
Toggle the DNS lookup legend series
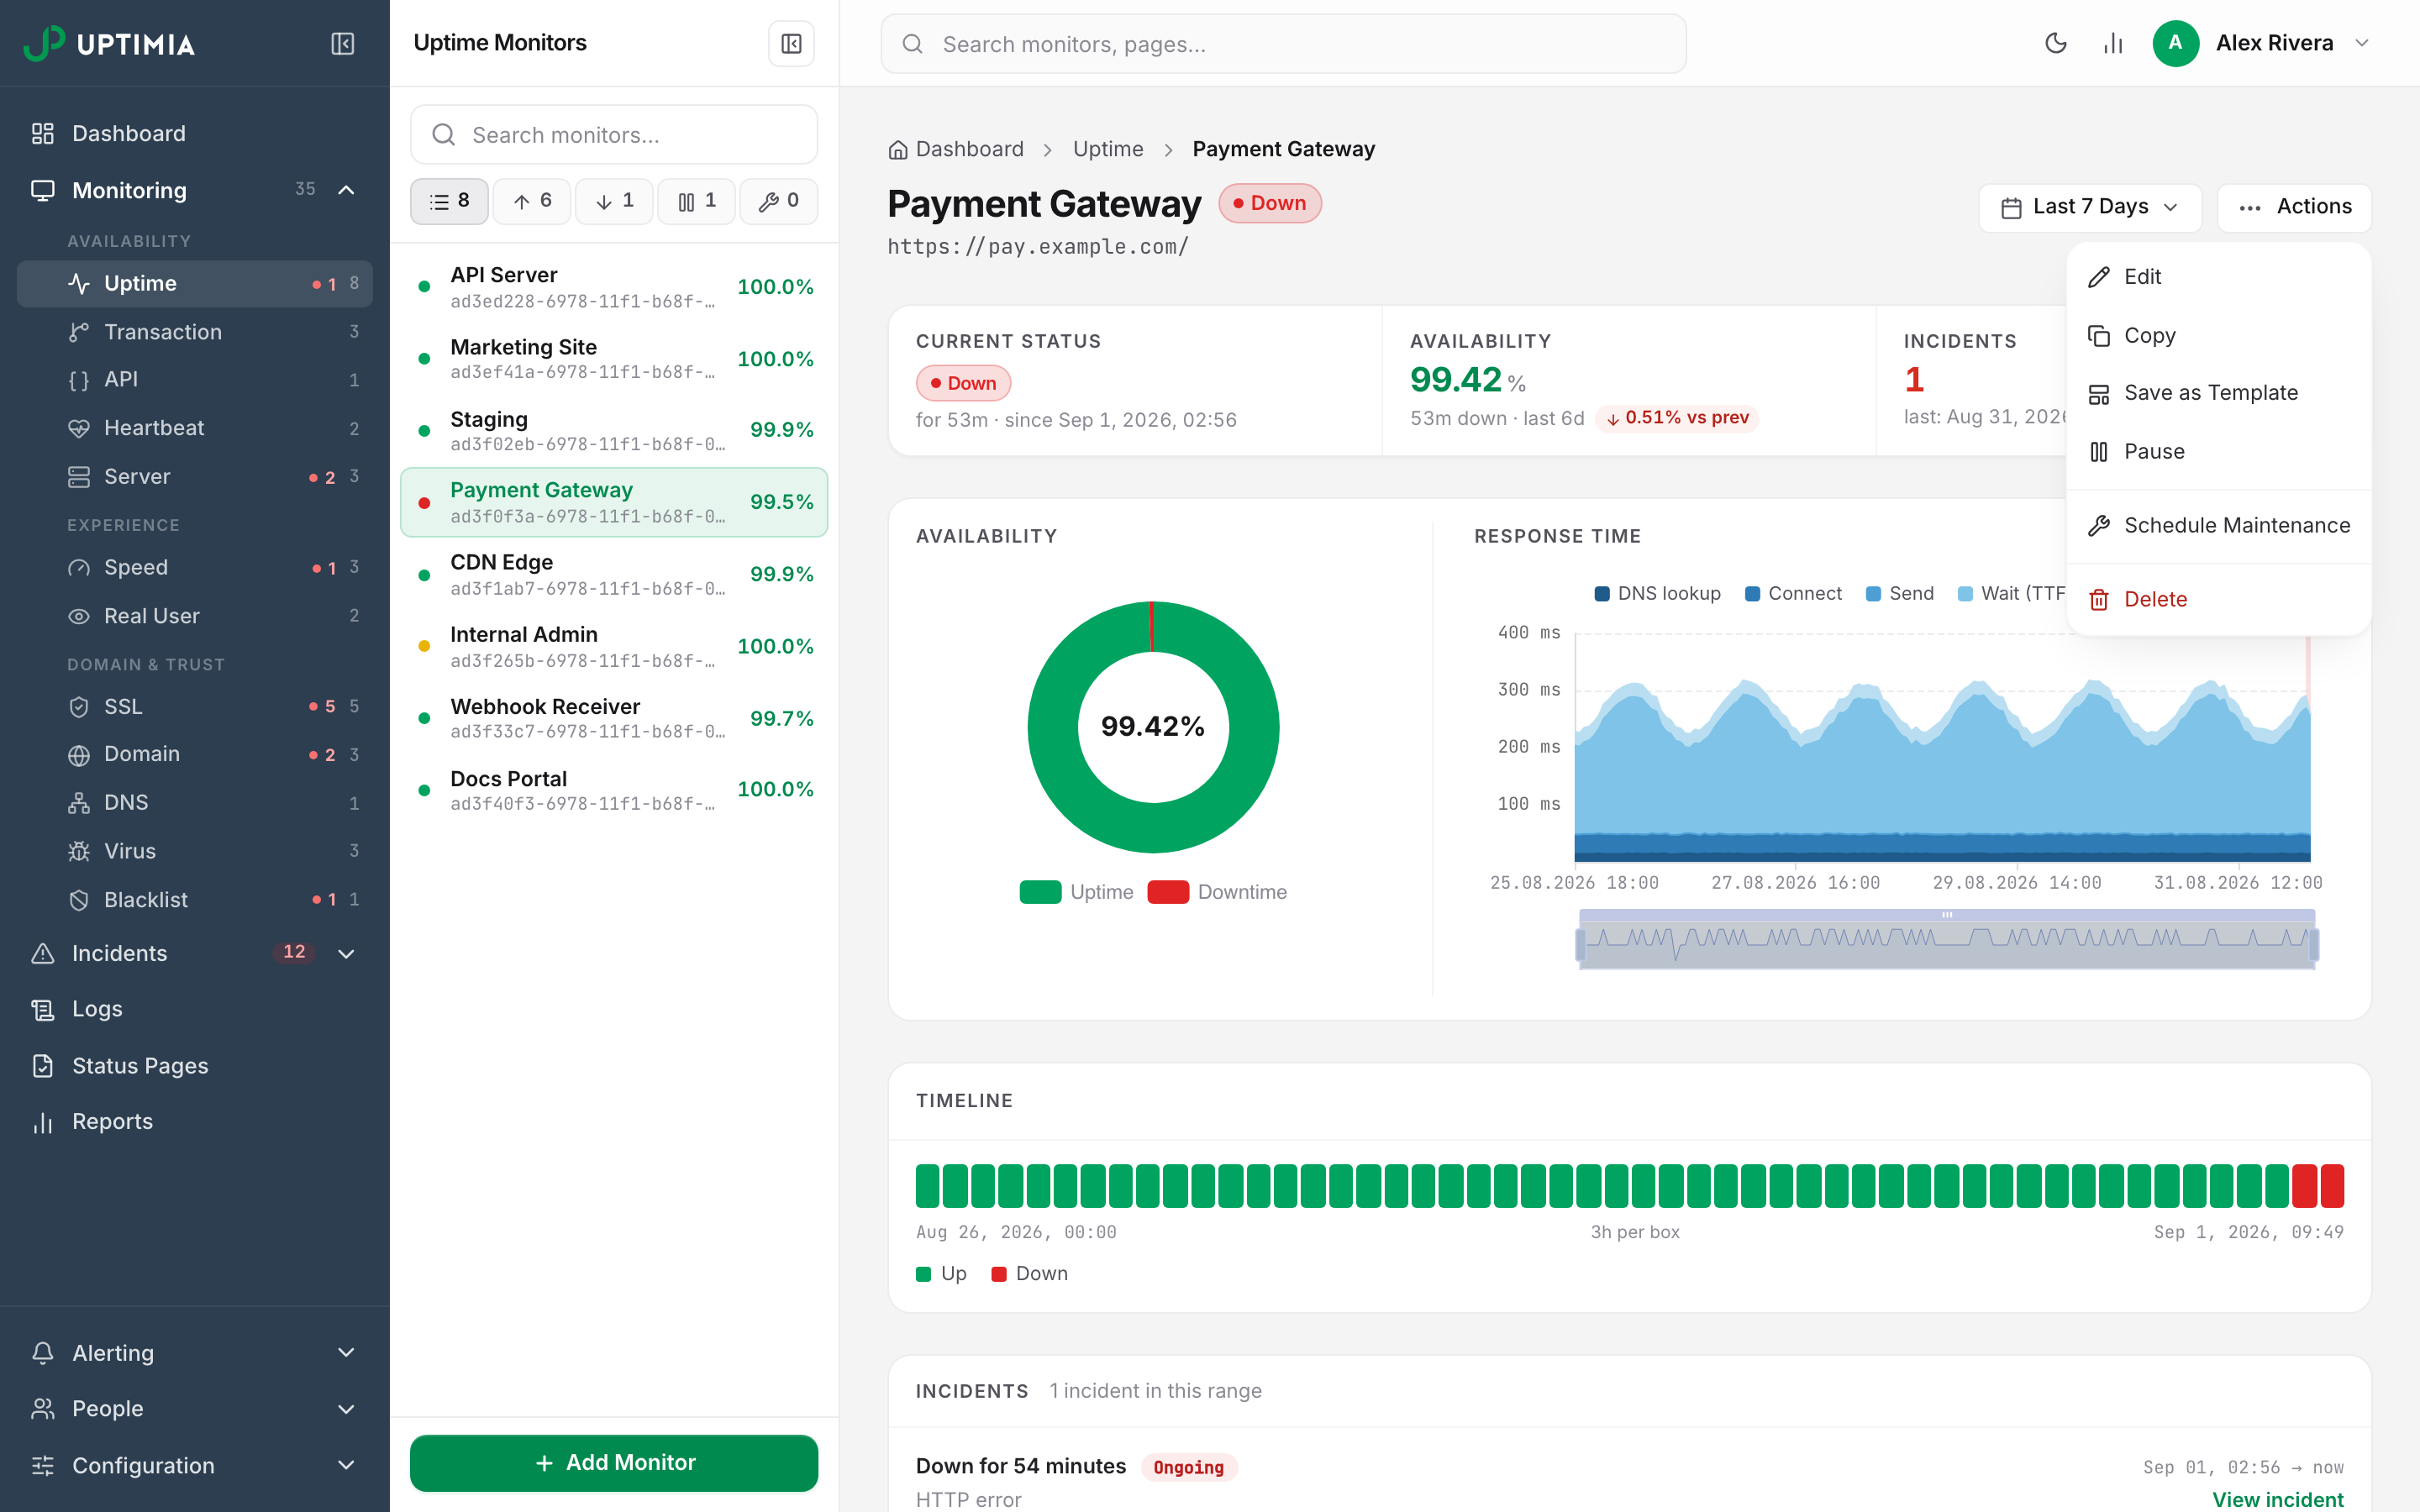pyautogui.click(x=1658, y=593)
